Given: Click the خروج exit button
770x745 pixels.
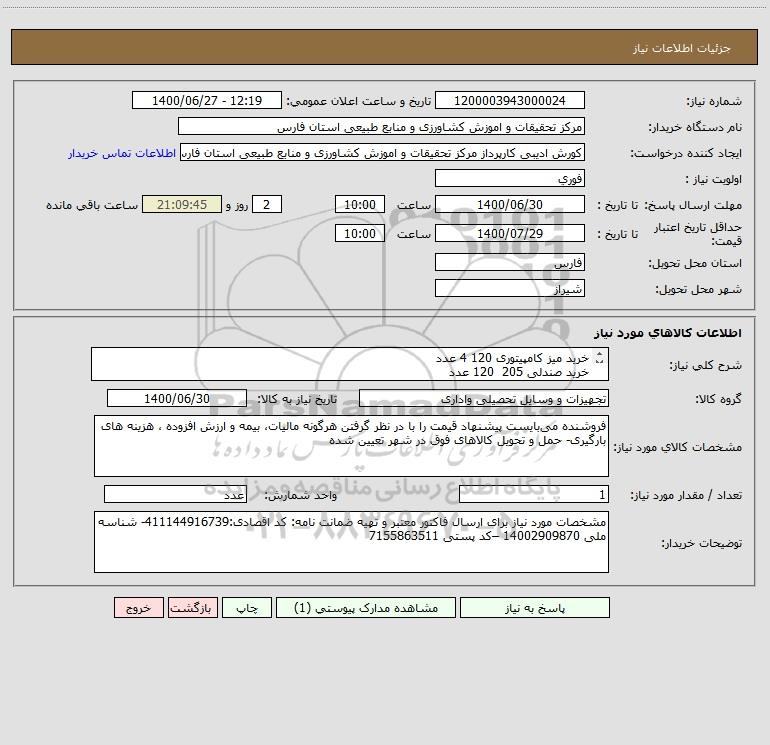Looking at the screenshot, I should click(x=138, y=608).
